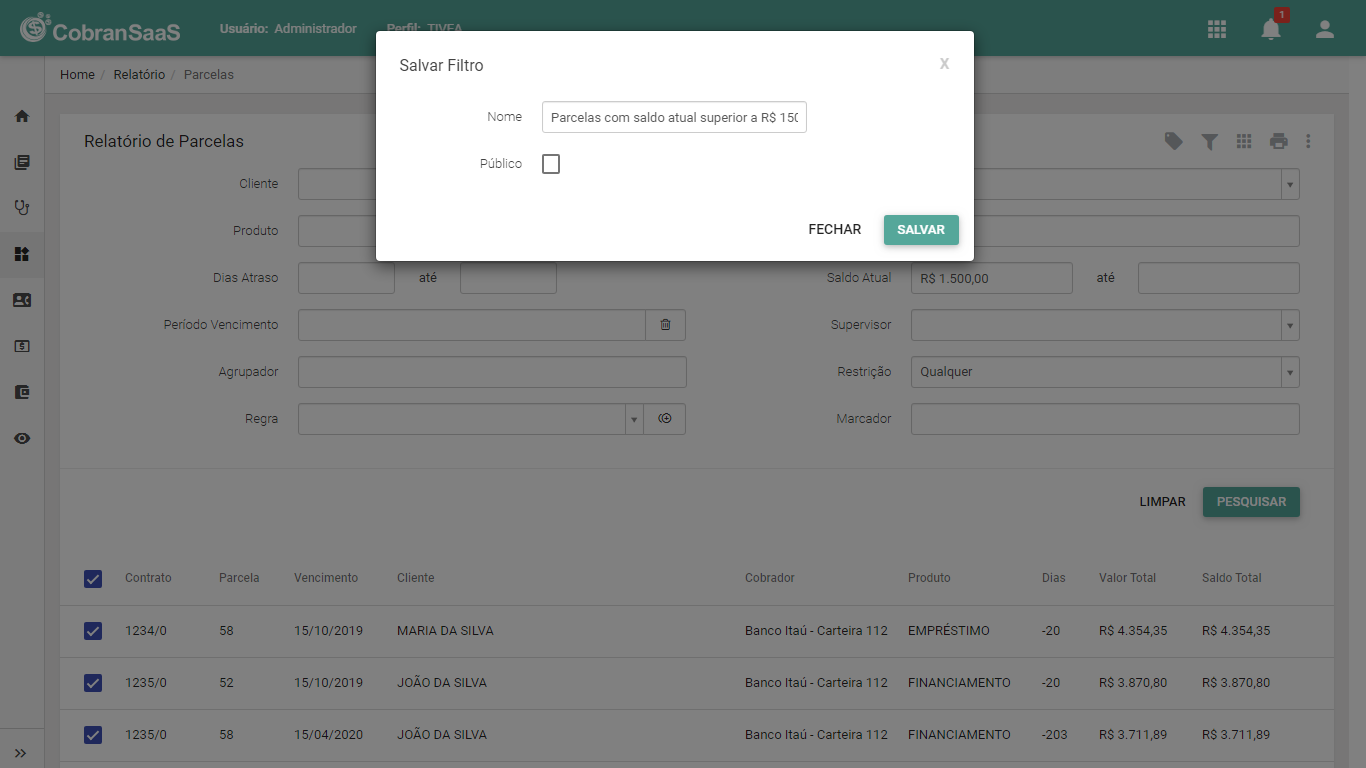Open the apps grid icon in header
The image size is (1366, 768).
point(1217,29)
